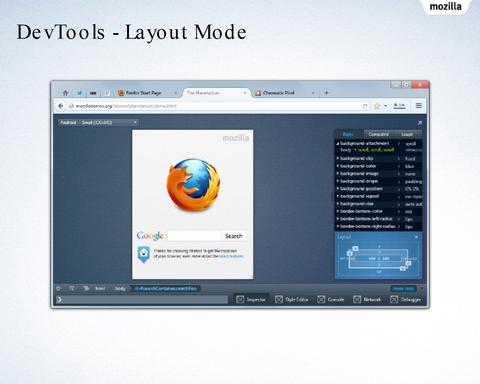Click the command line prompt arrow icon
This screenshot has width=480, height=384.
coord(59,300)
